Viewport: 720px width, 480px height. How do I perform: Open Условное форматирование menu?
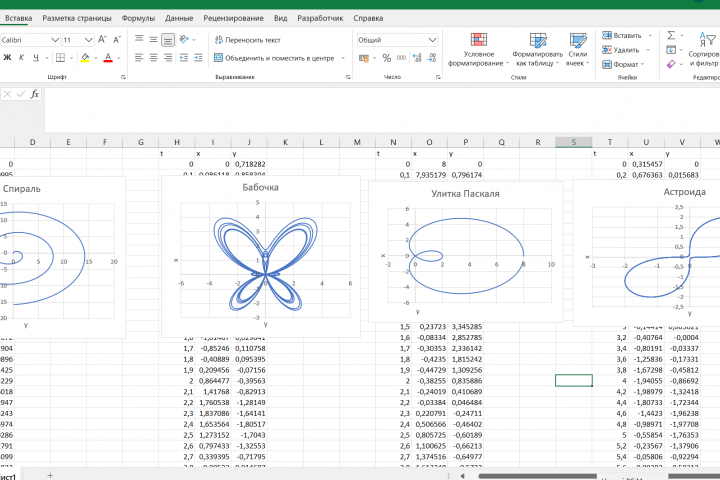478,50
